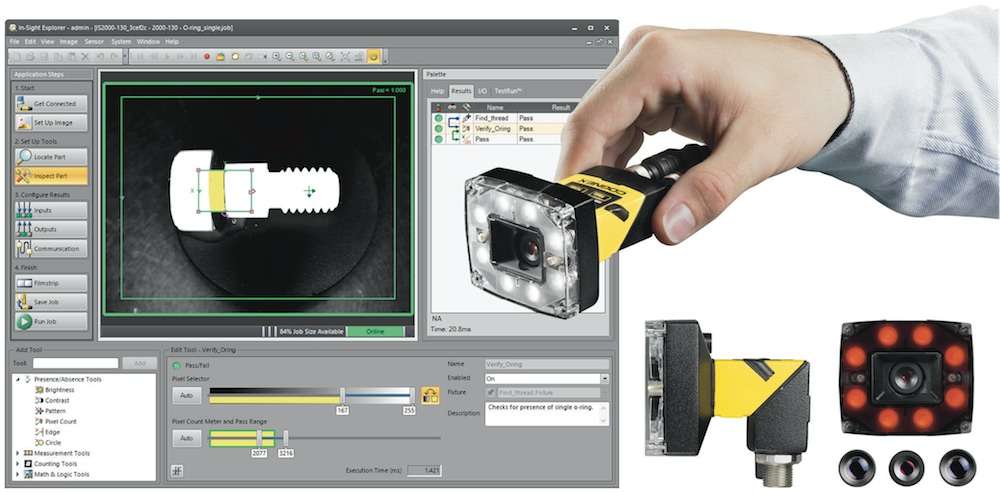1000x493 pixels.
Task: Open the System menu
Action: [121, 41]
